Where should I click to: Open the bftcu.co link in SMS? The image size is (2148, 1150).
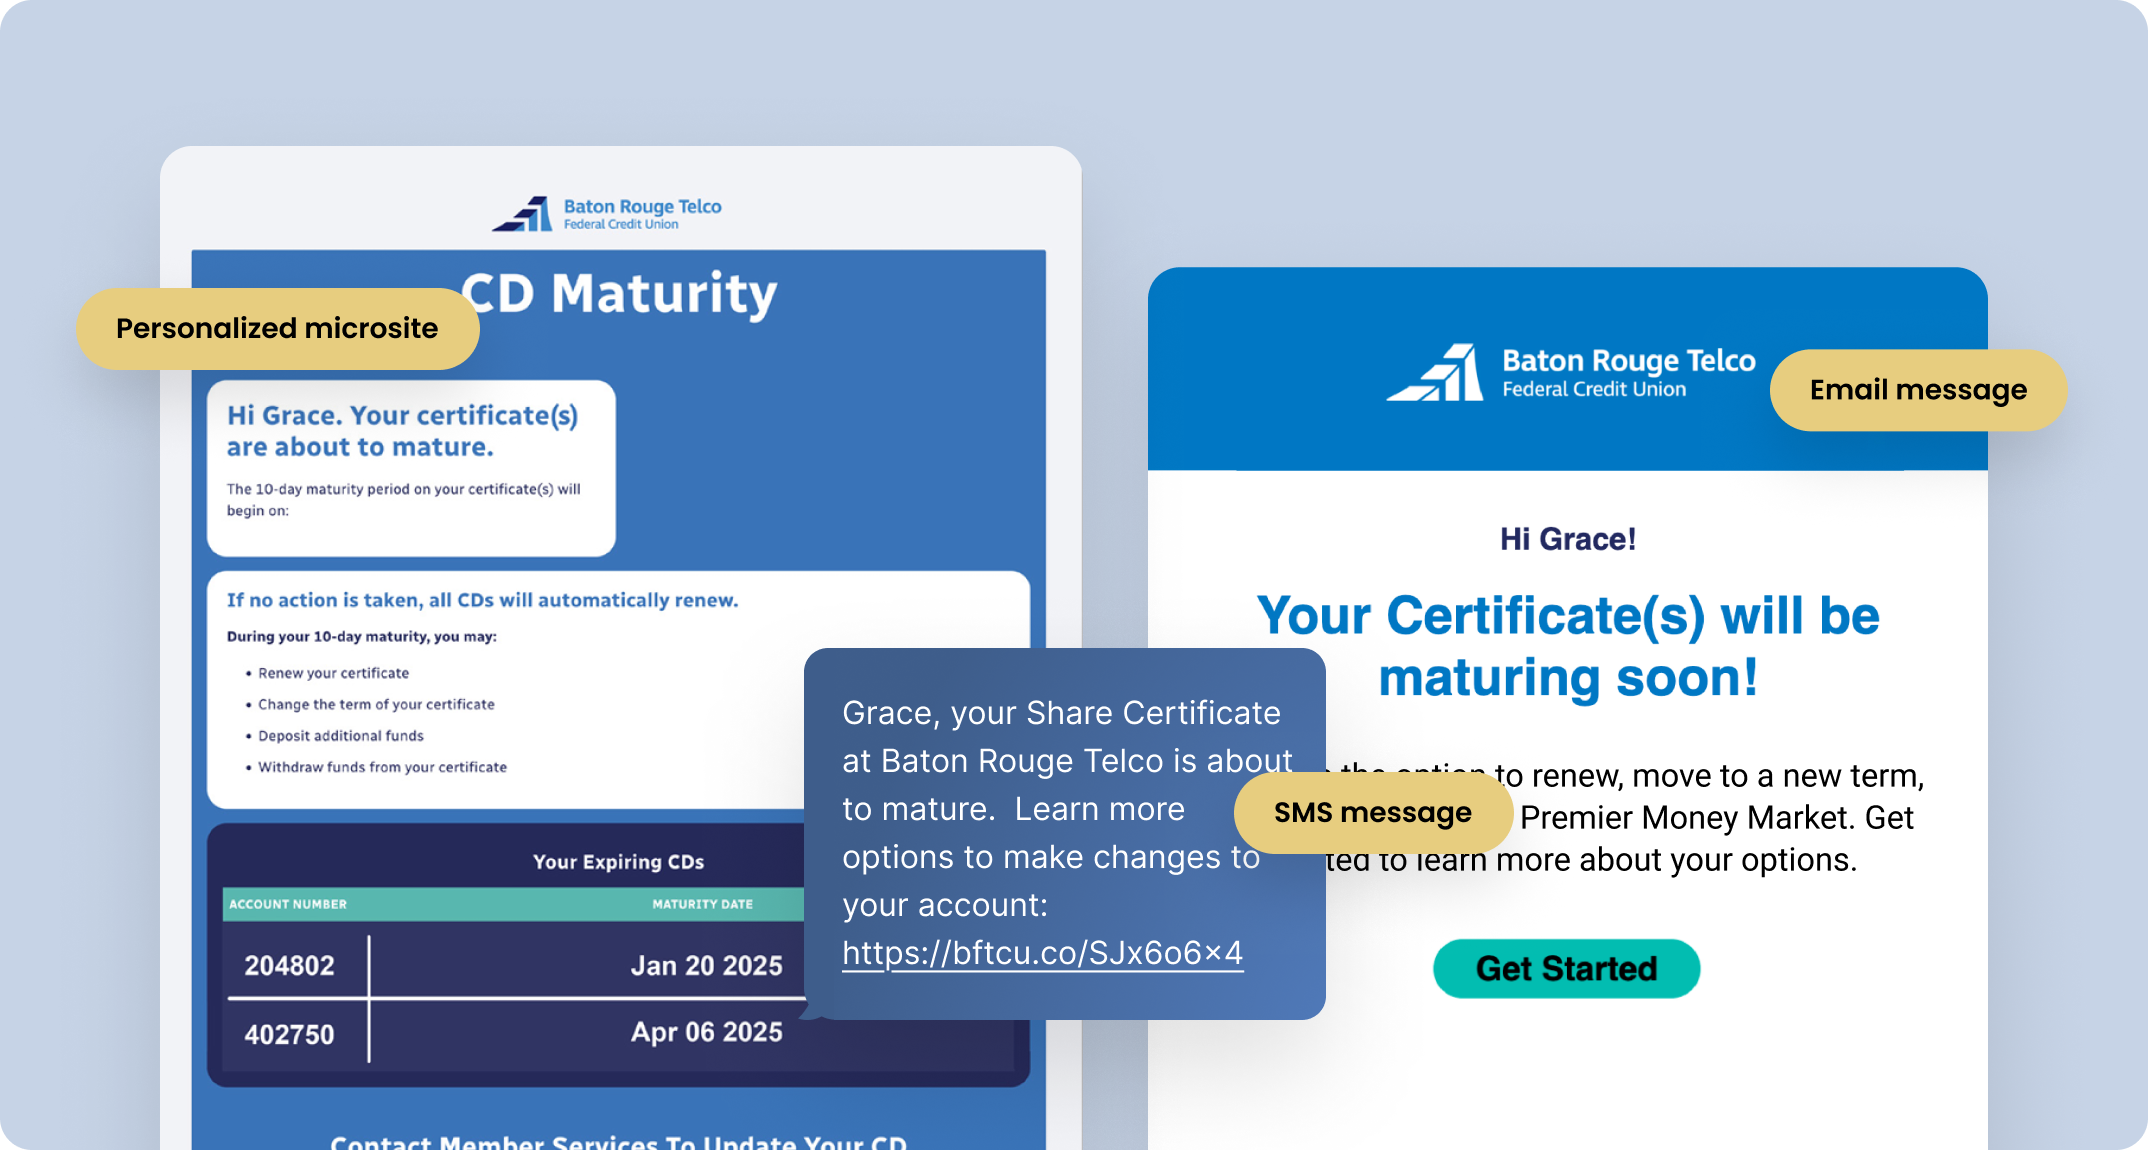click(1042, 953)
